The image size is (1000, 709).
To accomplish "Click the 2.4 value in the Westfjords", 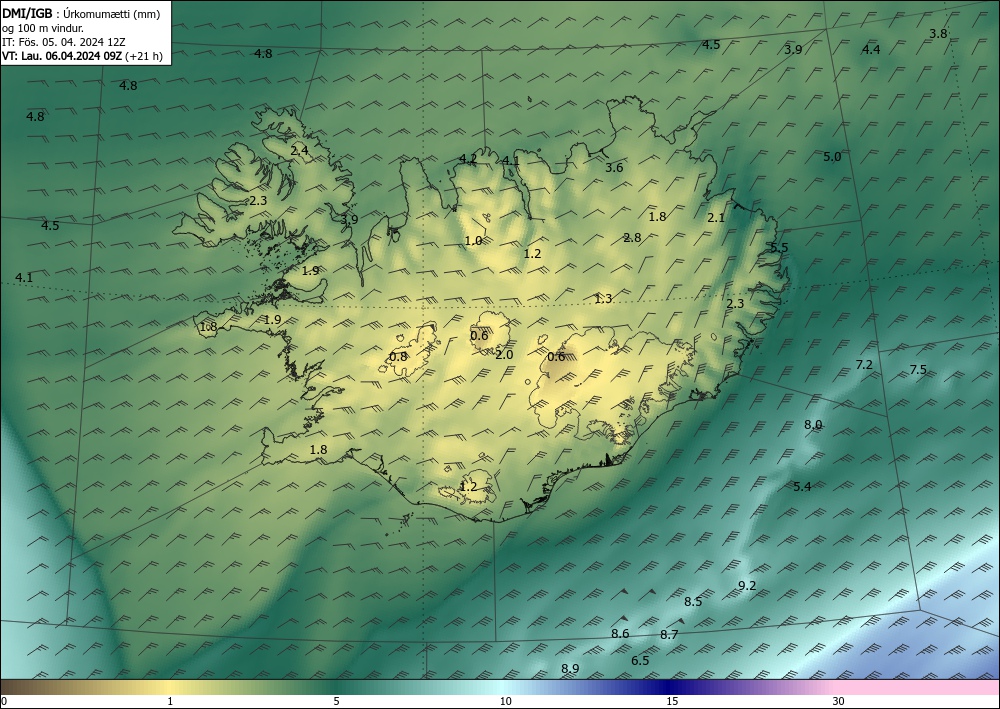I will click(299, 151).
